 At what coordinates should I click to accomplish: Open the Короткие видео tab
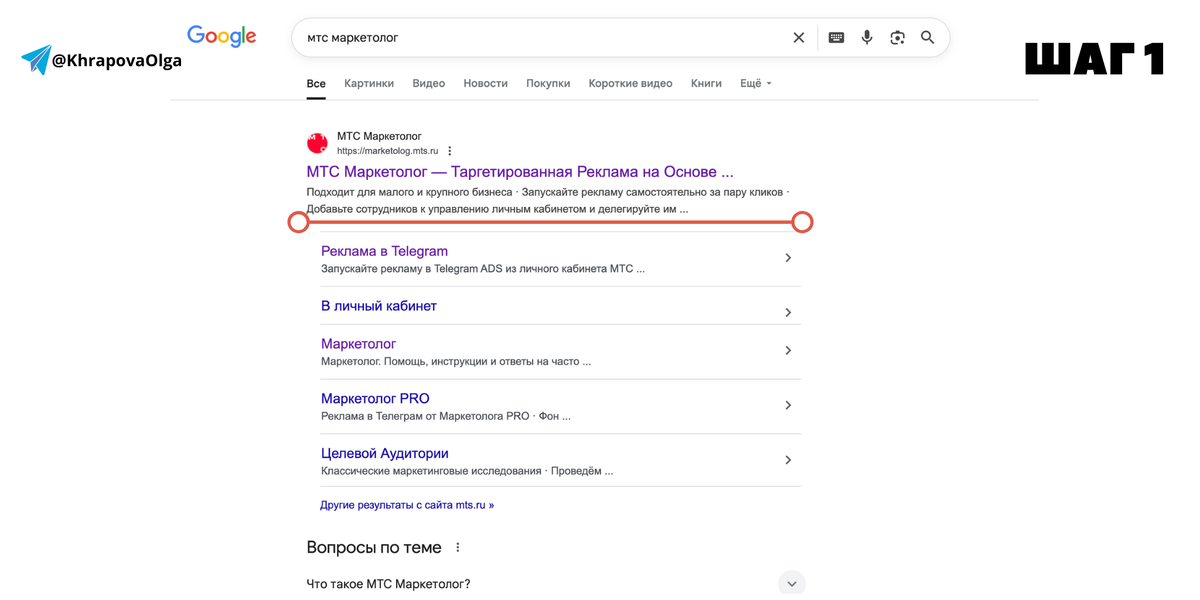[x=630, y=84]
